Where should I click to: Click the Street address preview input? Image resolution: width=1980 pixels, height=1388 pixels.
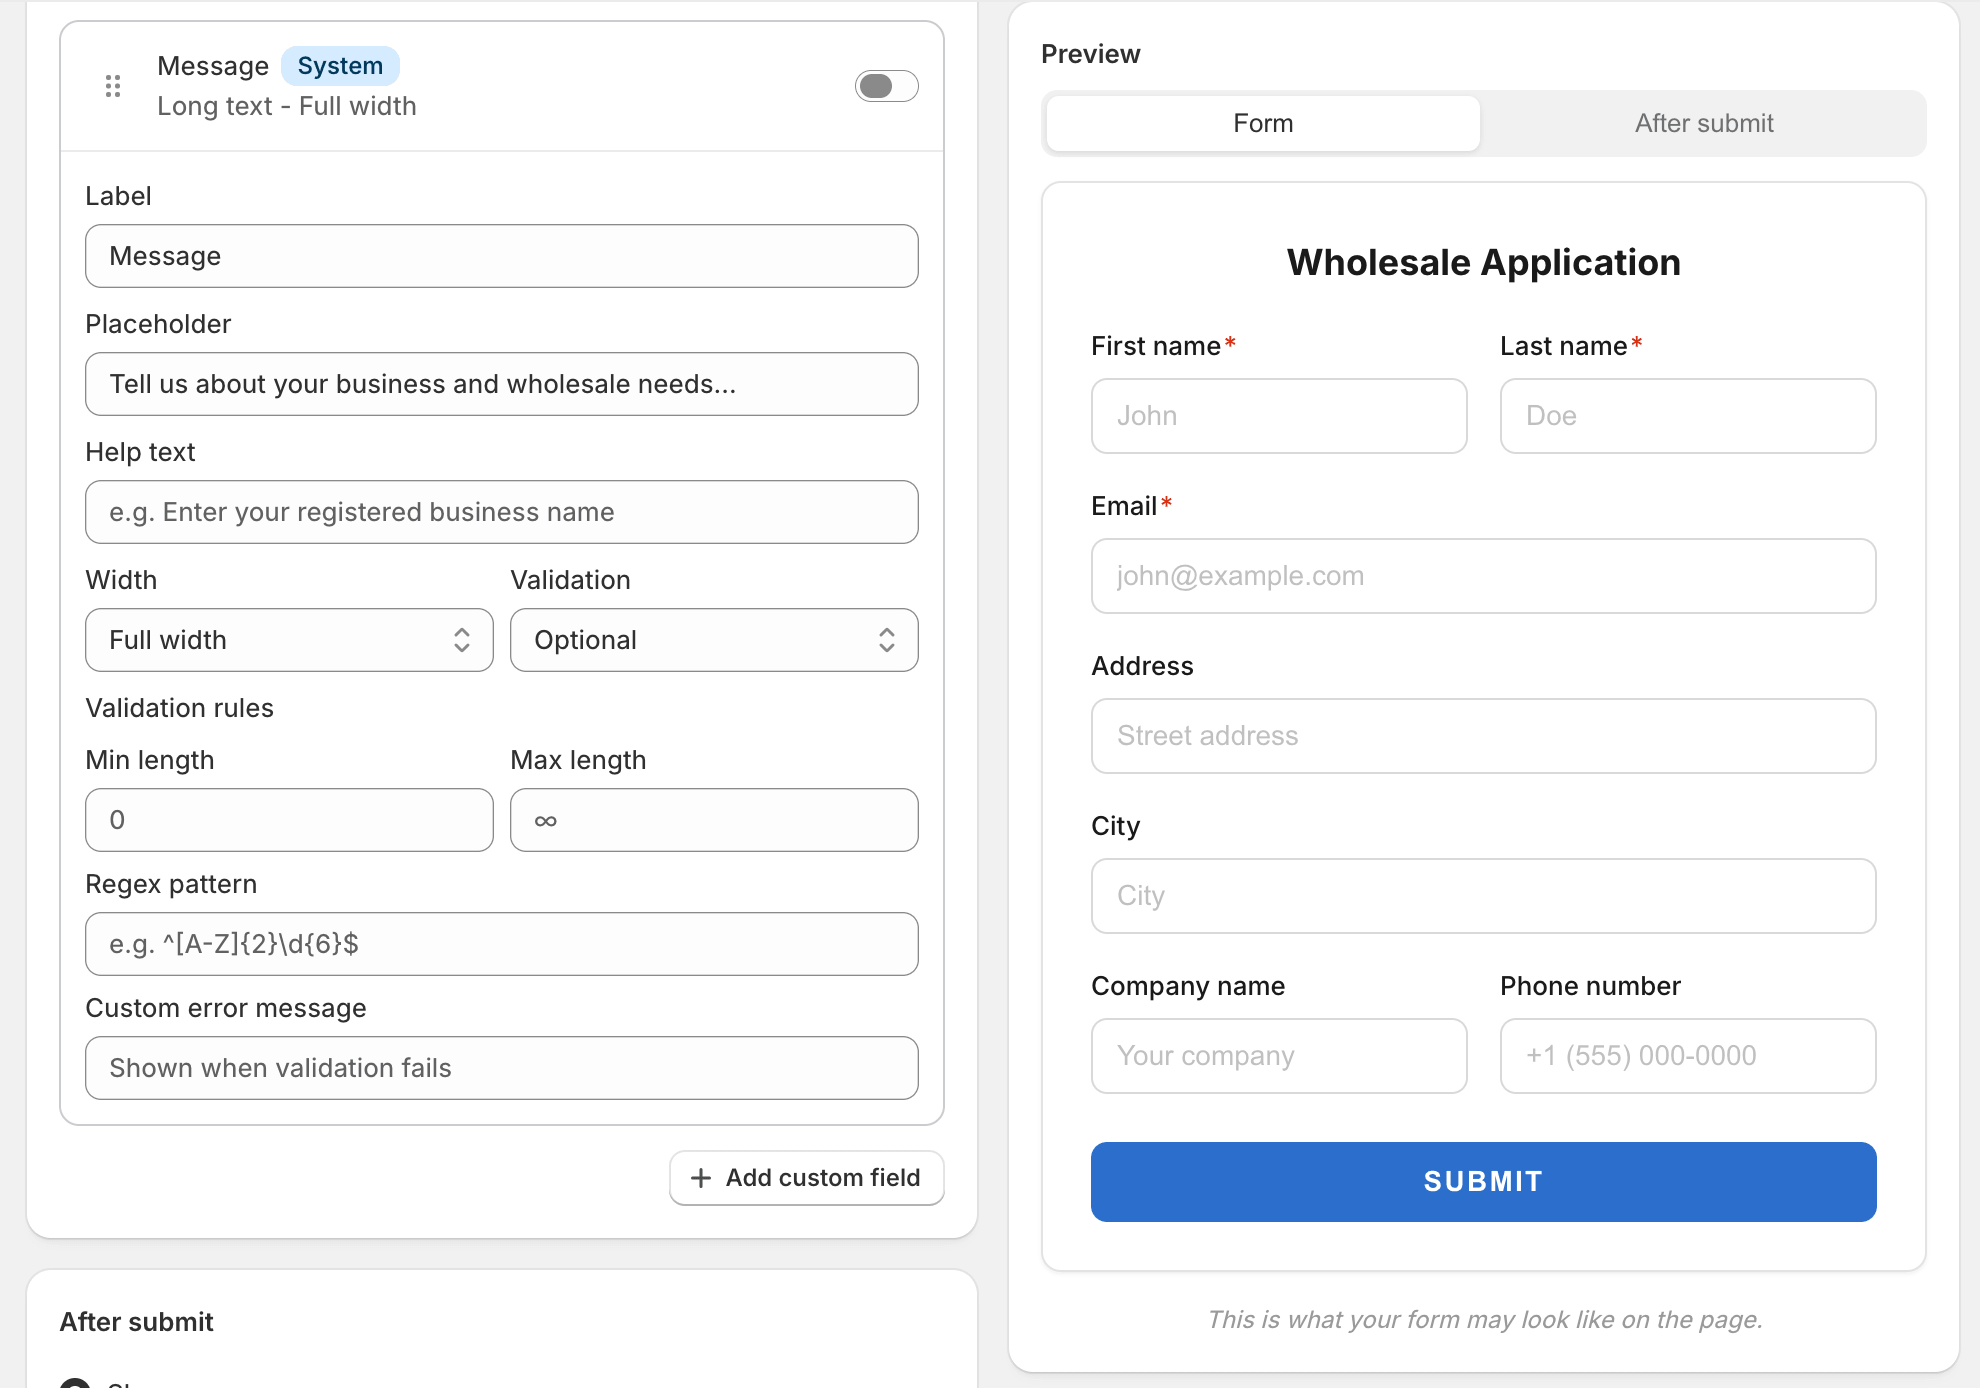(1484, 736)
